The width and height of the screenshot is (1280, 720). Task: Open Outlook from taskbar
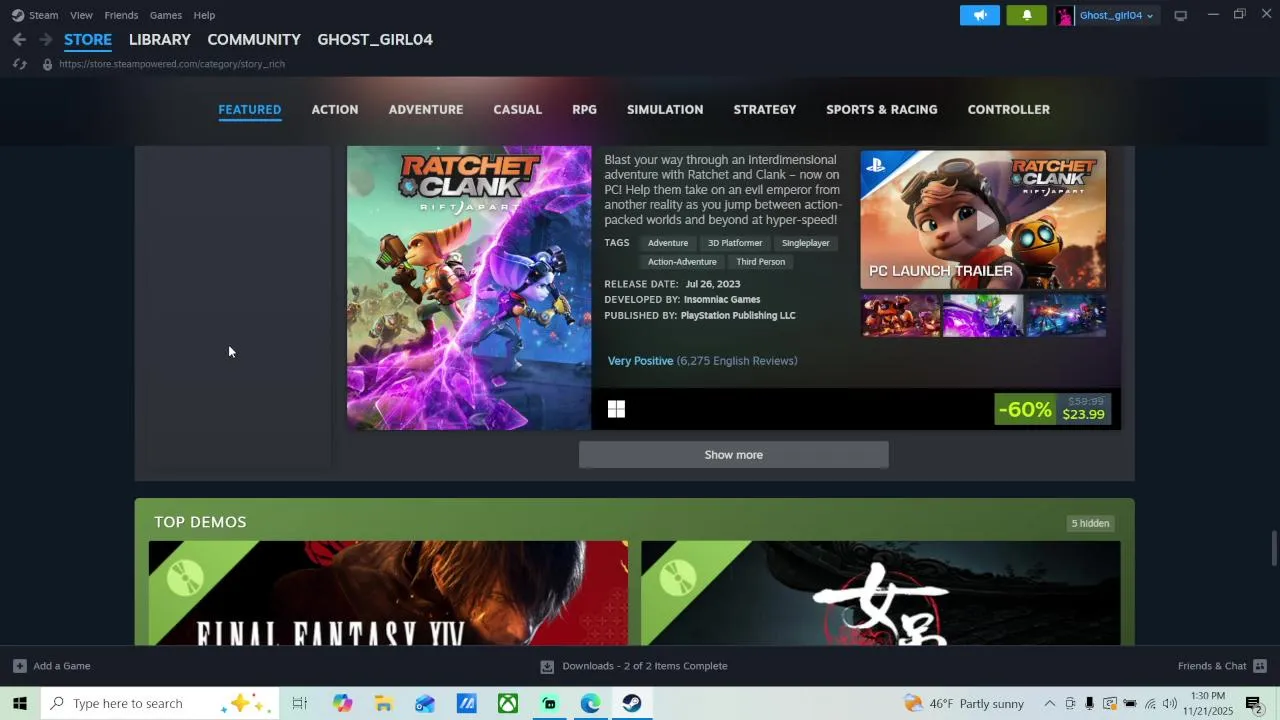[425, 703]
